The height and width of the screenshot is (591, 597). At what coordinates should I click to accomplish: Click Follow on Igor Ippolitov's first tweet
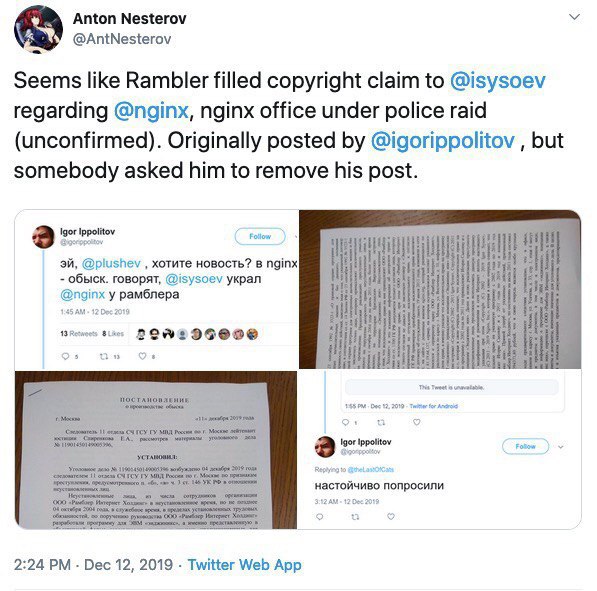pyautogui.click(x=260, y=236)
